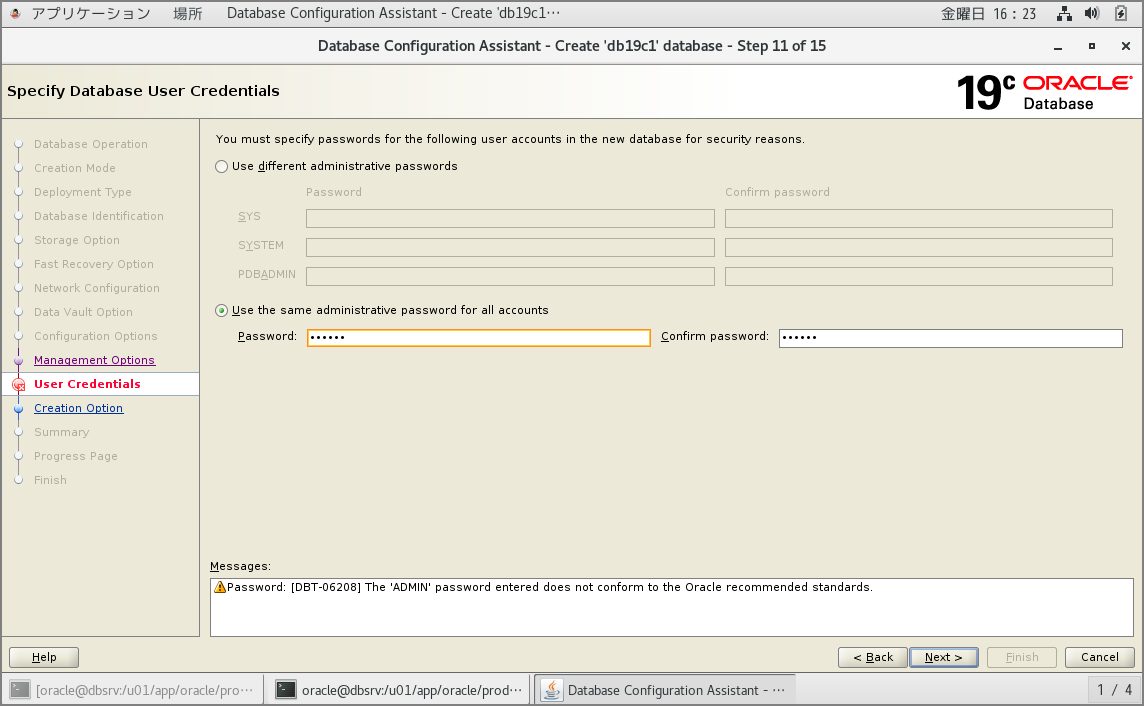Screen dimensions: 1144x706
Task: Click the Next button
Action: tap(943, 657)
